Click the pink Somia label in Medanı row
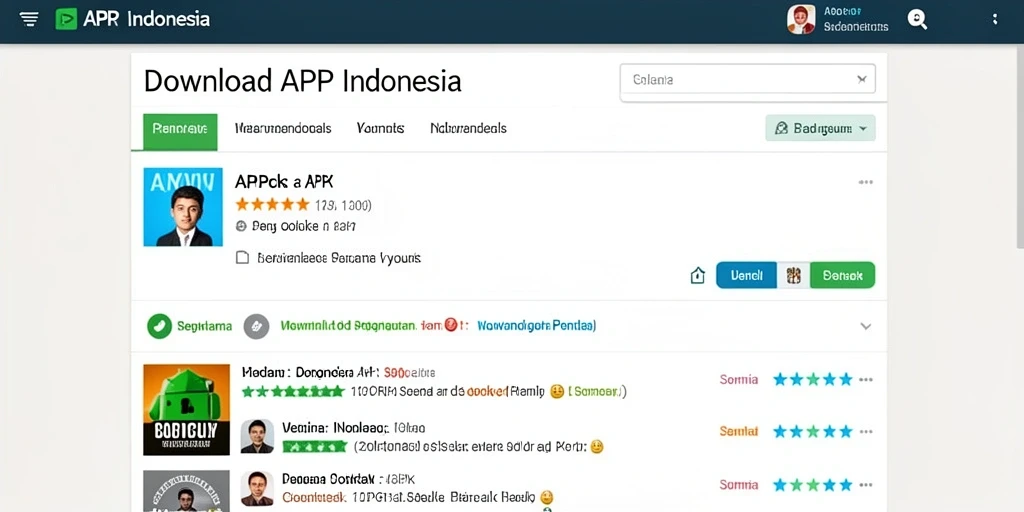This screenshot has height=512, width=1024. tap(739, 379)
